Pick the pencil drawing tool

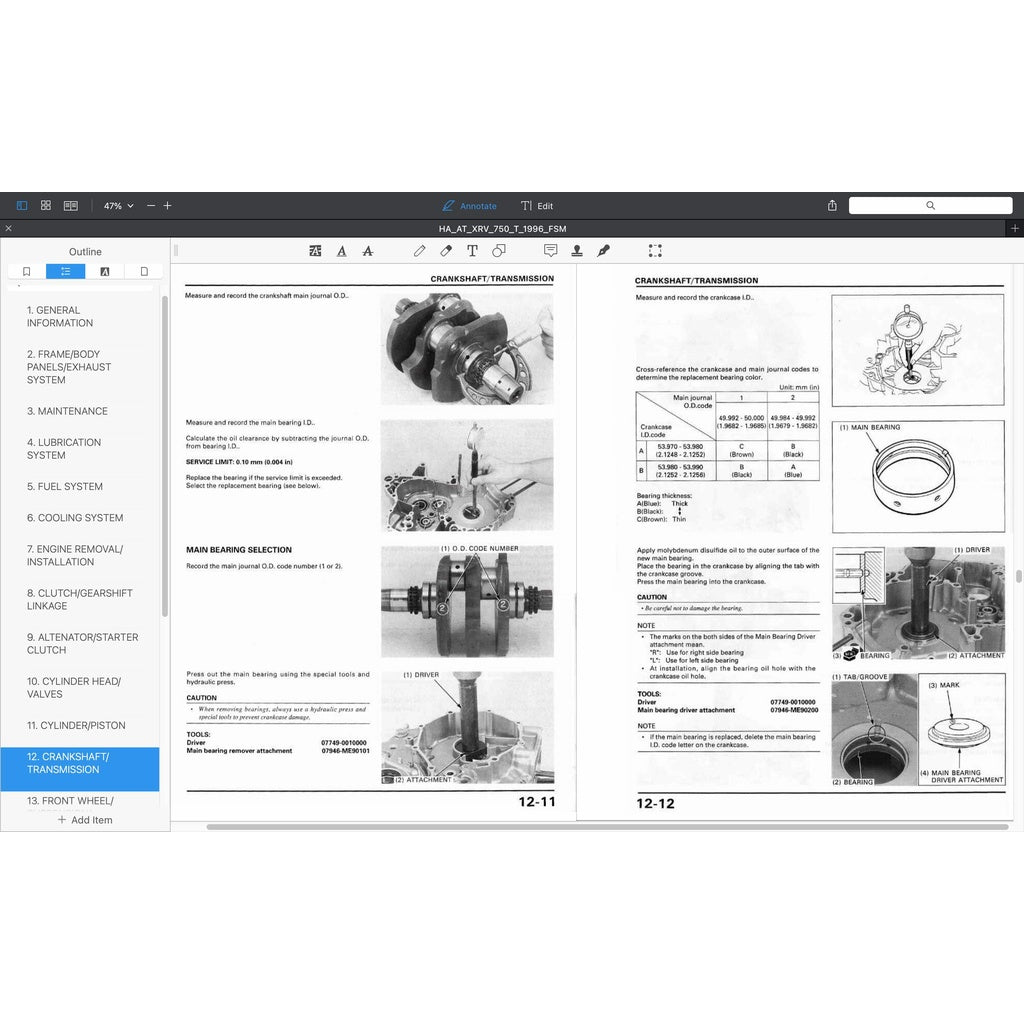pos(420,251)
